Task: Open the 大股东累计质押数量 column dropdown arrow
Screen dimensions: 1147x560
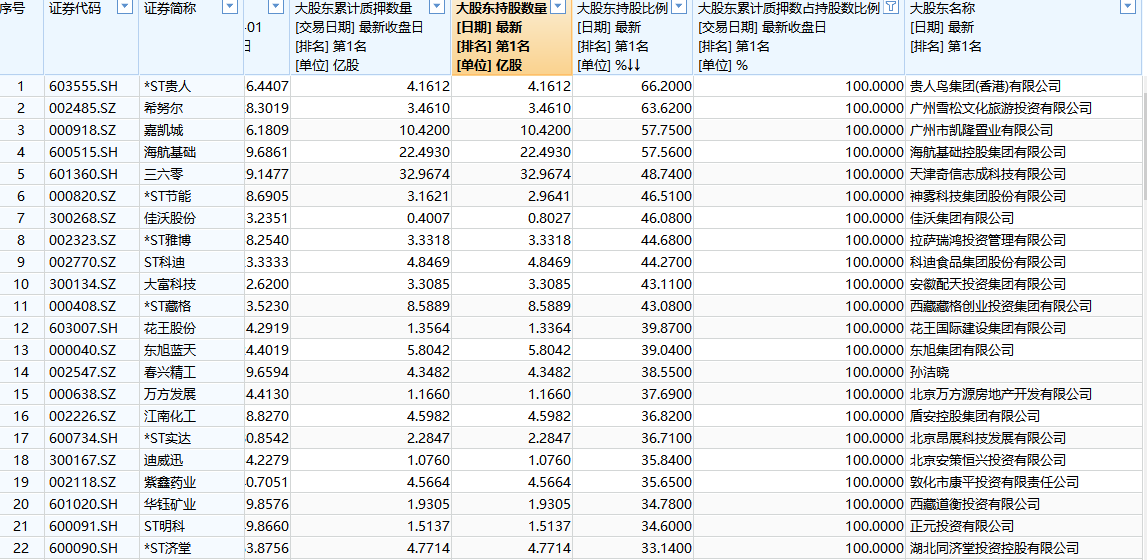Action: point(437,7)
